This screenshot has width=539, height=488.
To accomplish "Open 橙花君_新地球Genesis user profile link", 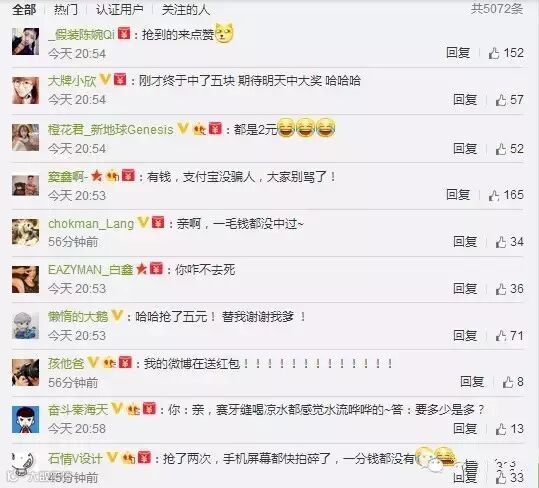I will pyautogui.click(x=111, y=130).
